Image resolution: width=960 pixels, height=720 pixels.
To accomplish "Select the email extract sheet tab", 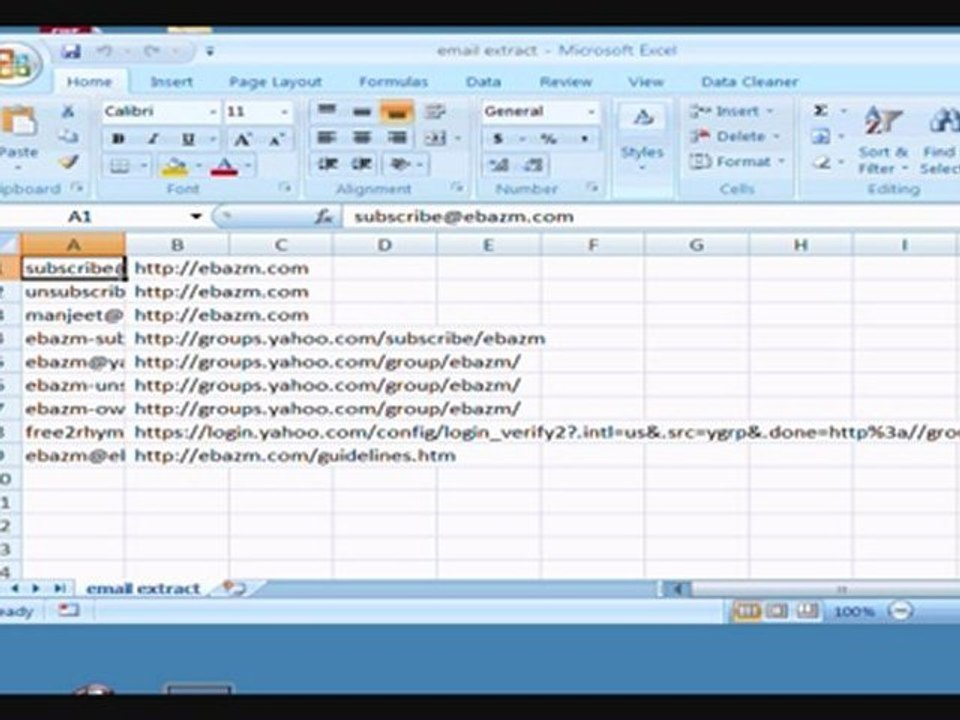I will point(143,589).
